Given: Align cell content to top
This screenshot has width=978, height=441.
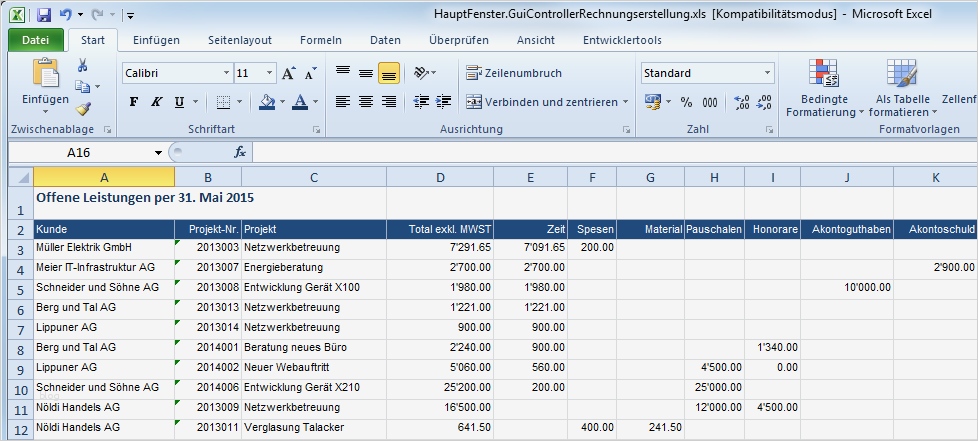Looking at the screenshot, I should 343,73.
